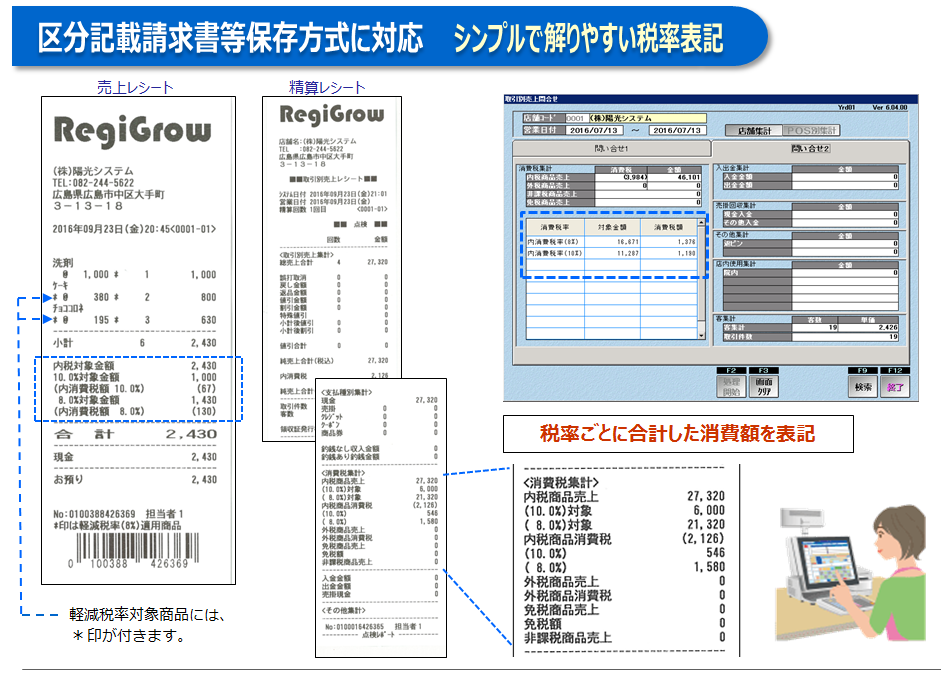This screenshot has height=675, width=941.
Task: Click the RegiGrow logo on the settlement receipt
Action: point(332,114)
